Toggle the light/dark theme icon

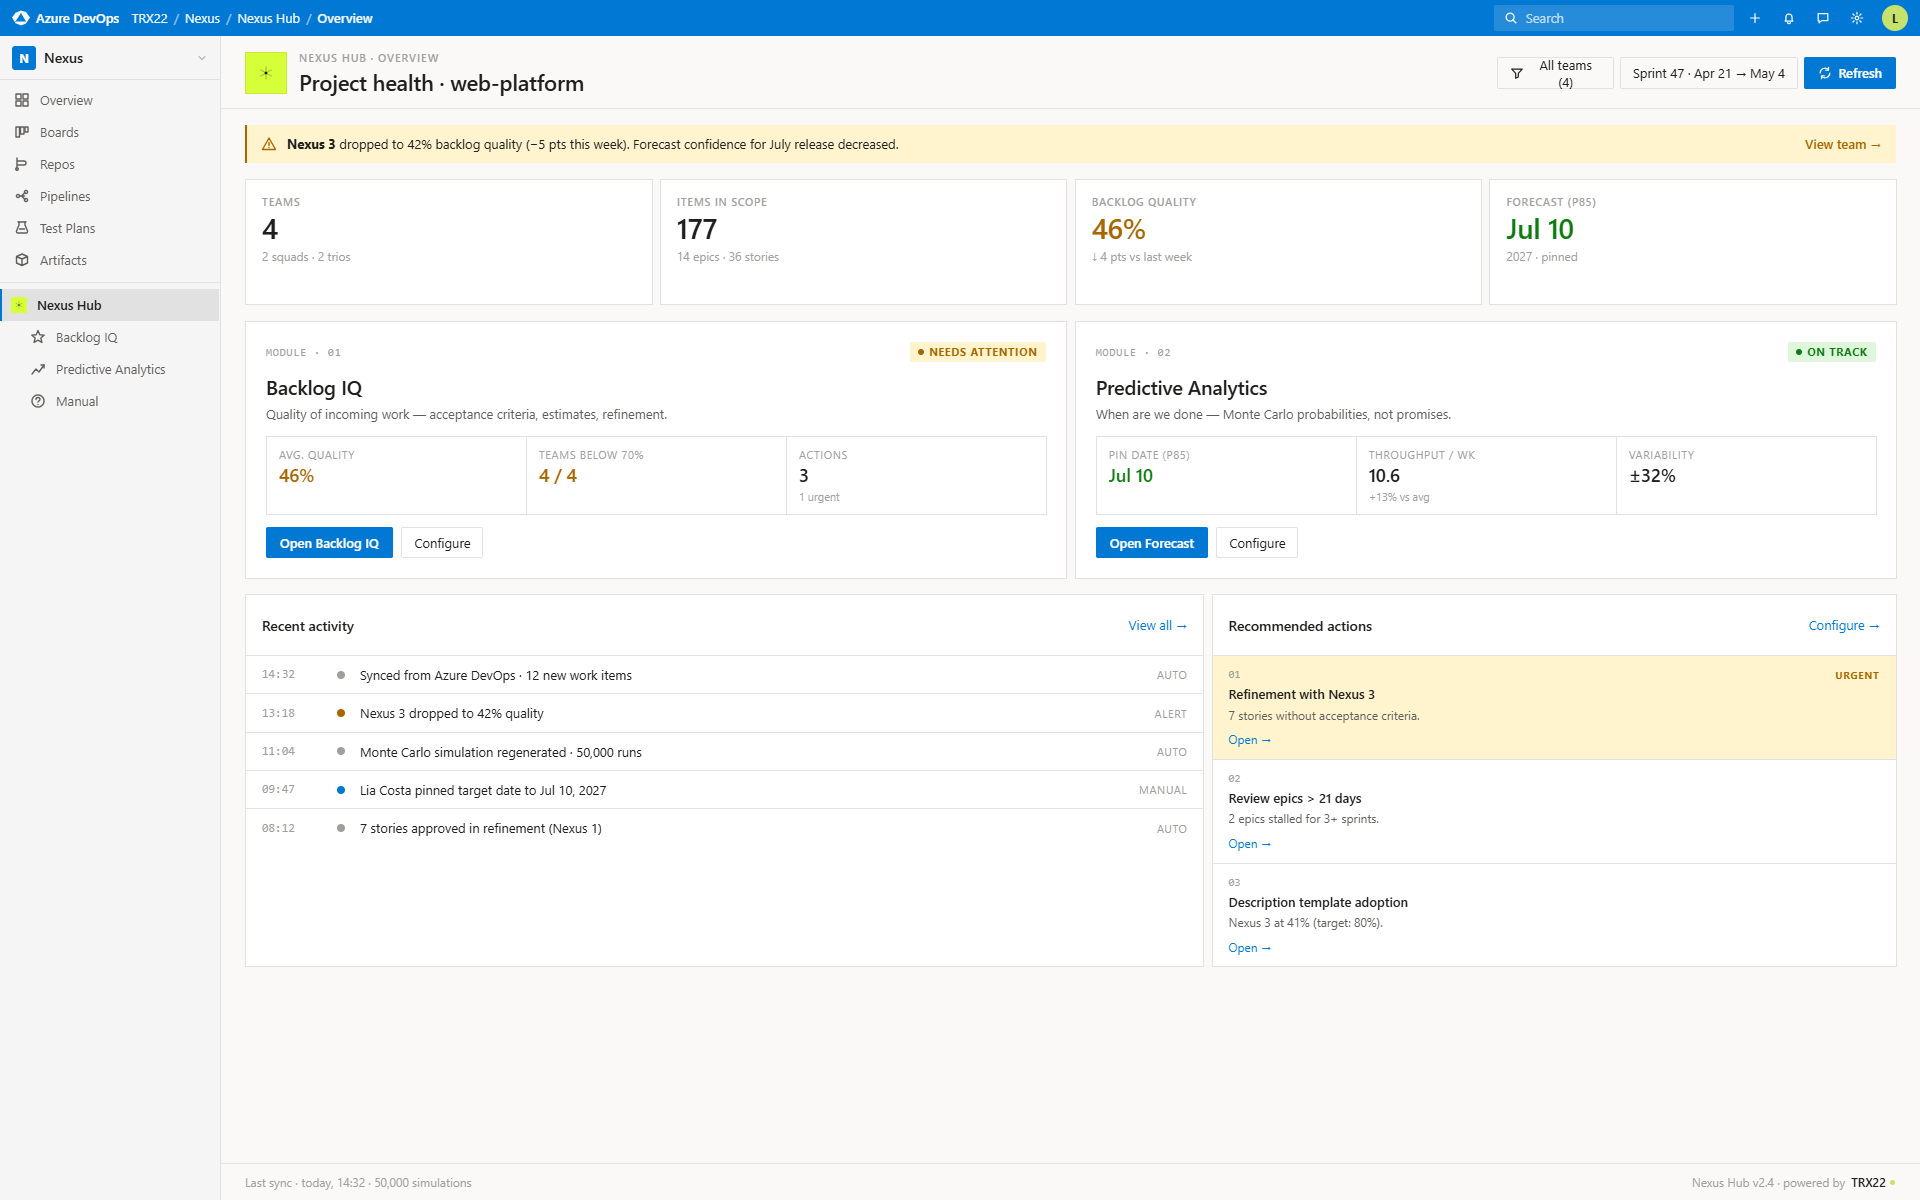tap(1857, 18)
